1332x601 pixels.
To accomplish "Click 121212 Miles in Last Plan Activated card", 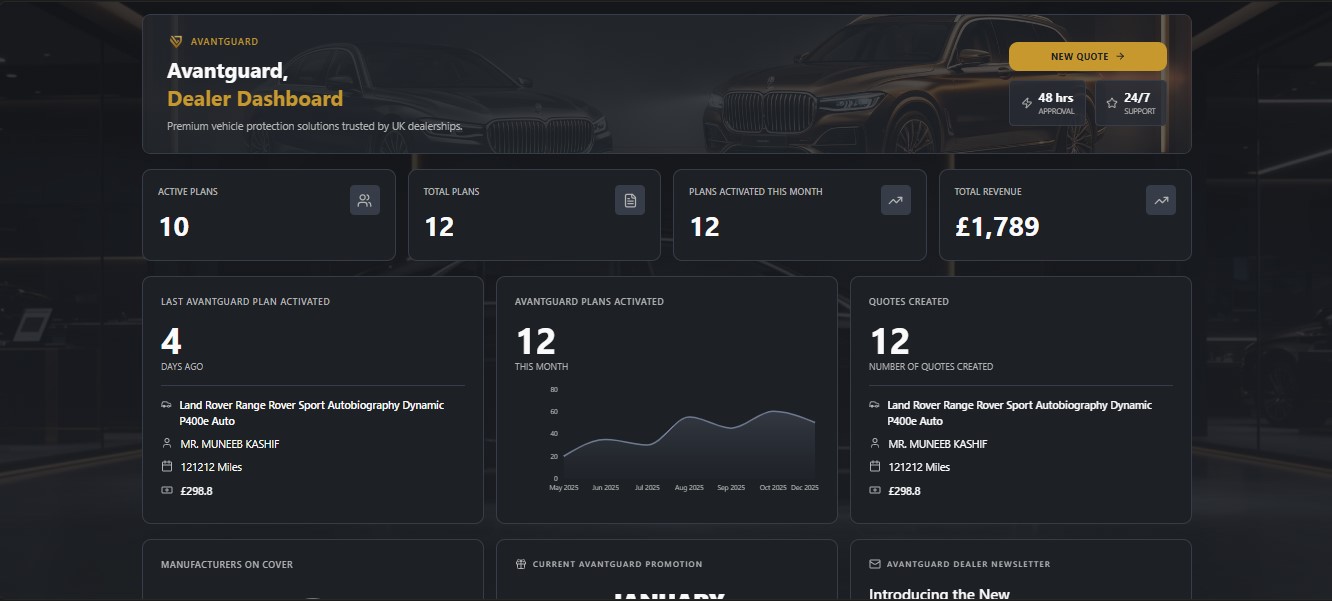I will (210, 467).
